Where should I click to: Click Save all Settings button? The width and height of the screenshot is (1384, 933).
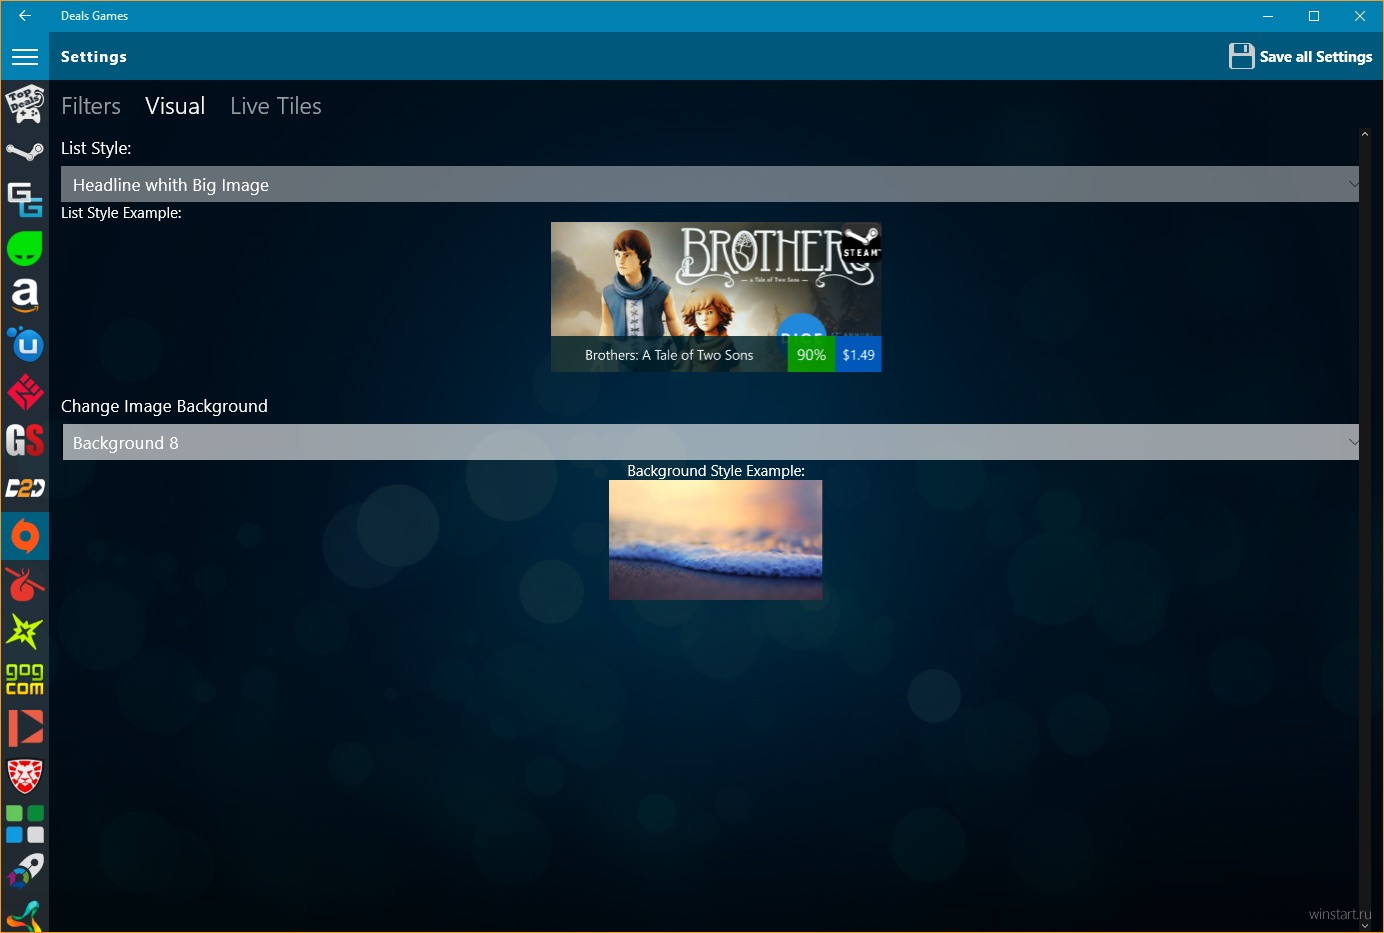pos(1300,57)
